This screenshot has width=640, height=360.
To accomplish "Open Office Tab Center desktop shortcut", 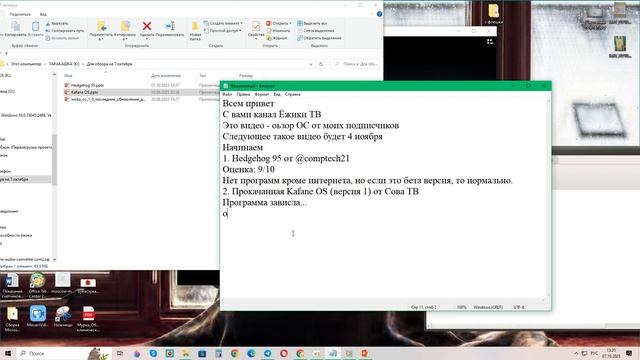I will (37, 285).
